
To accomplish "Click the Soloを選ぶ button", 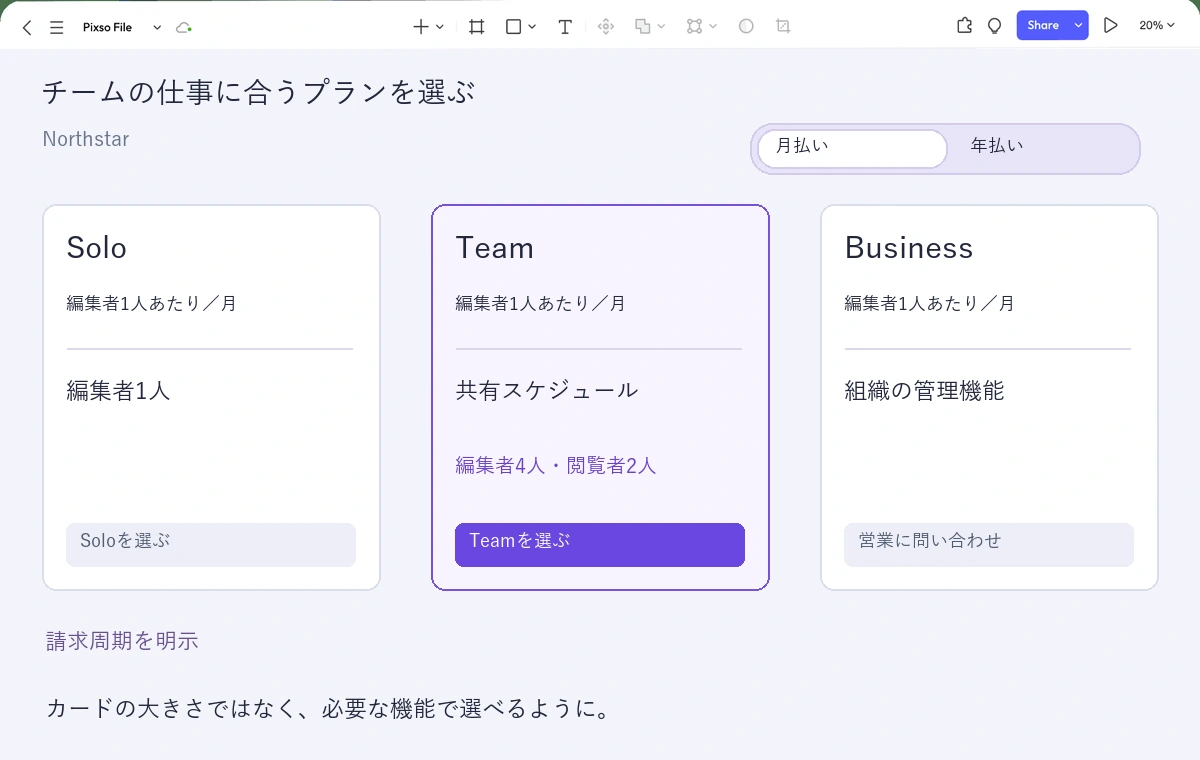I will (211, 545).
